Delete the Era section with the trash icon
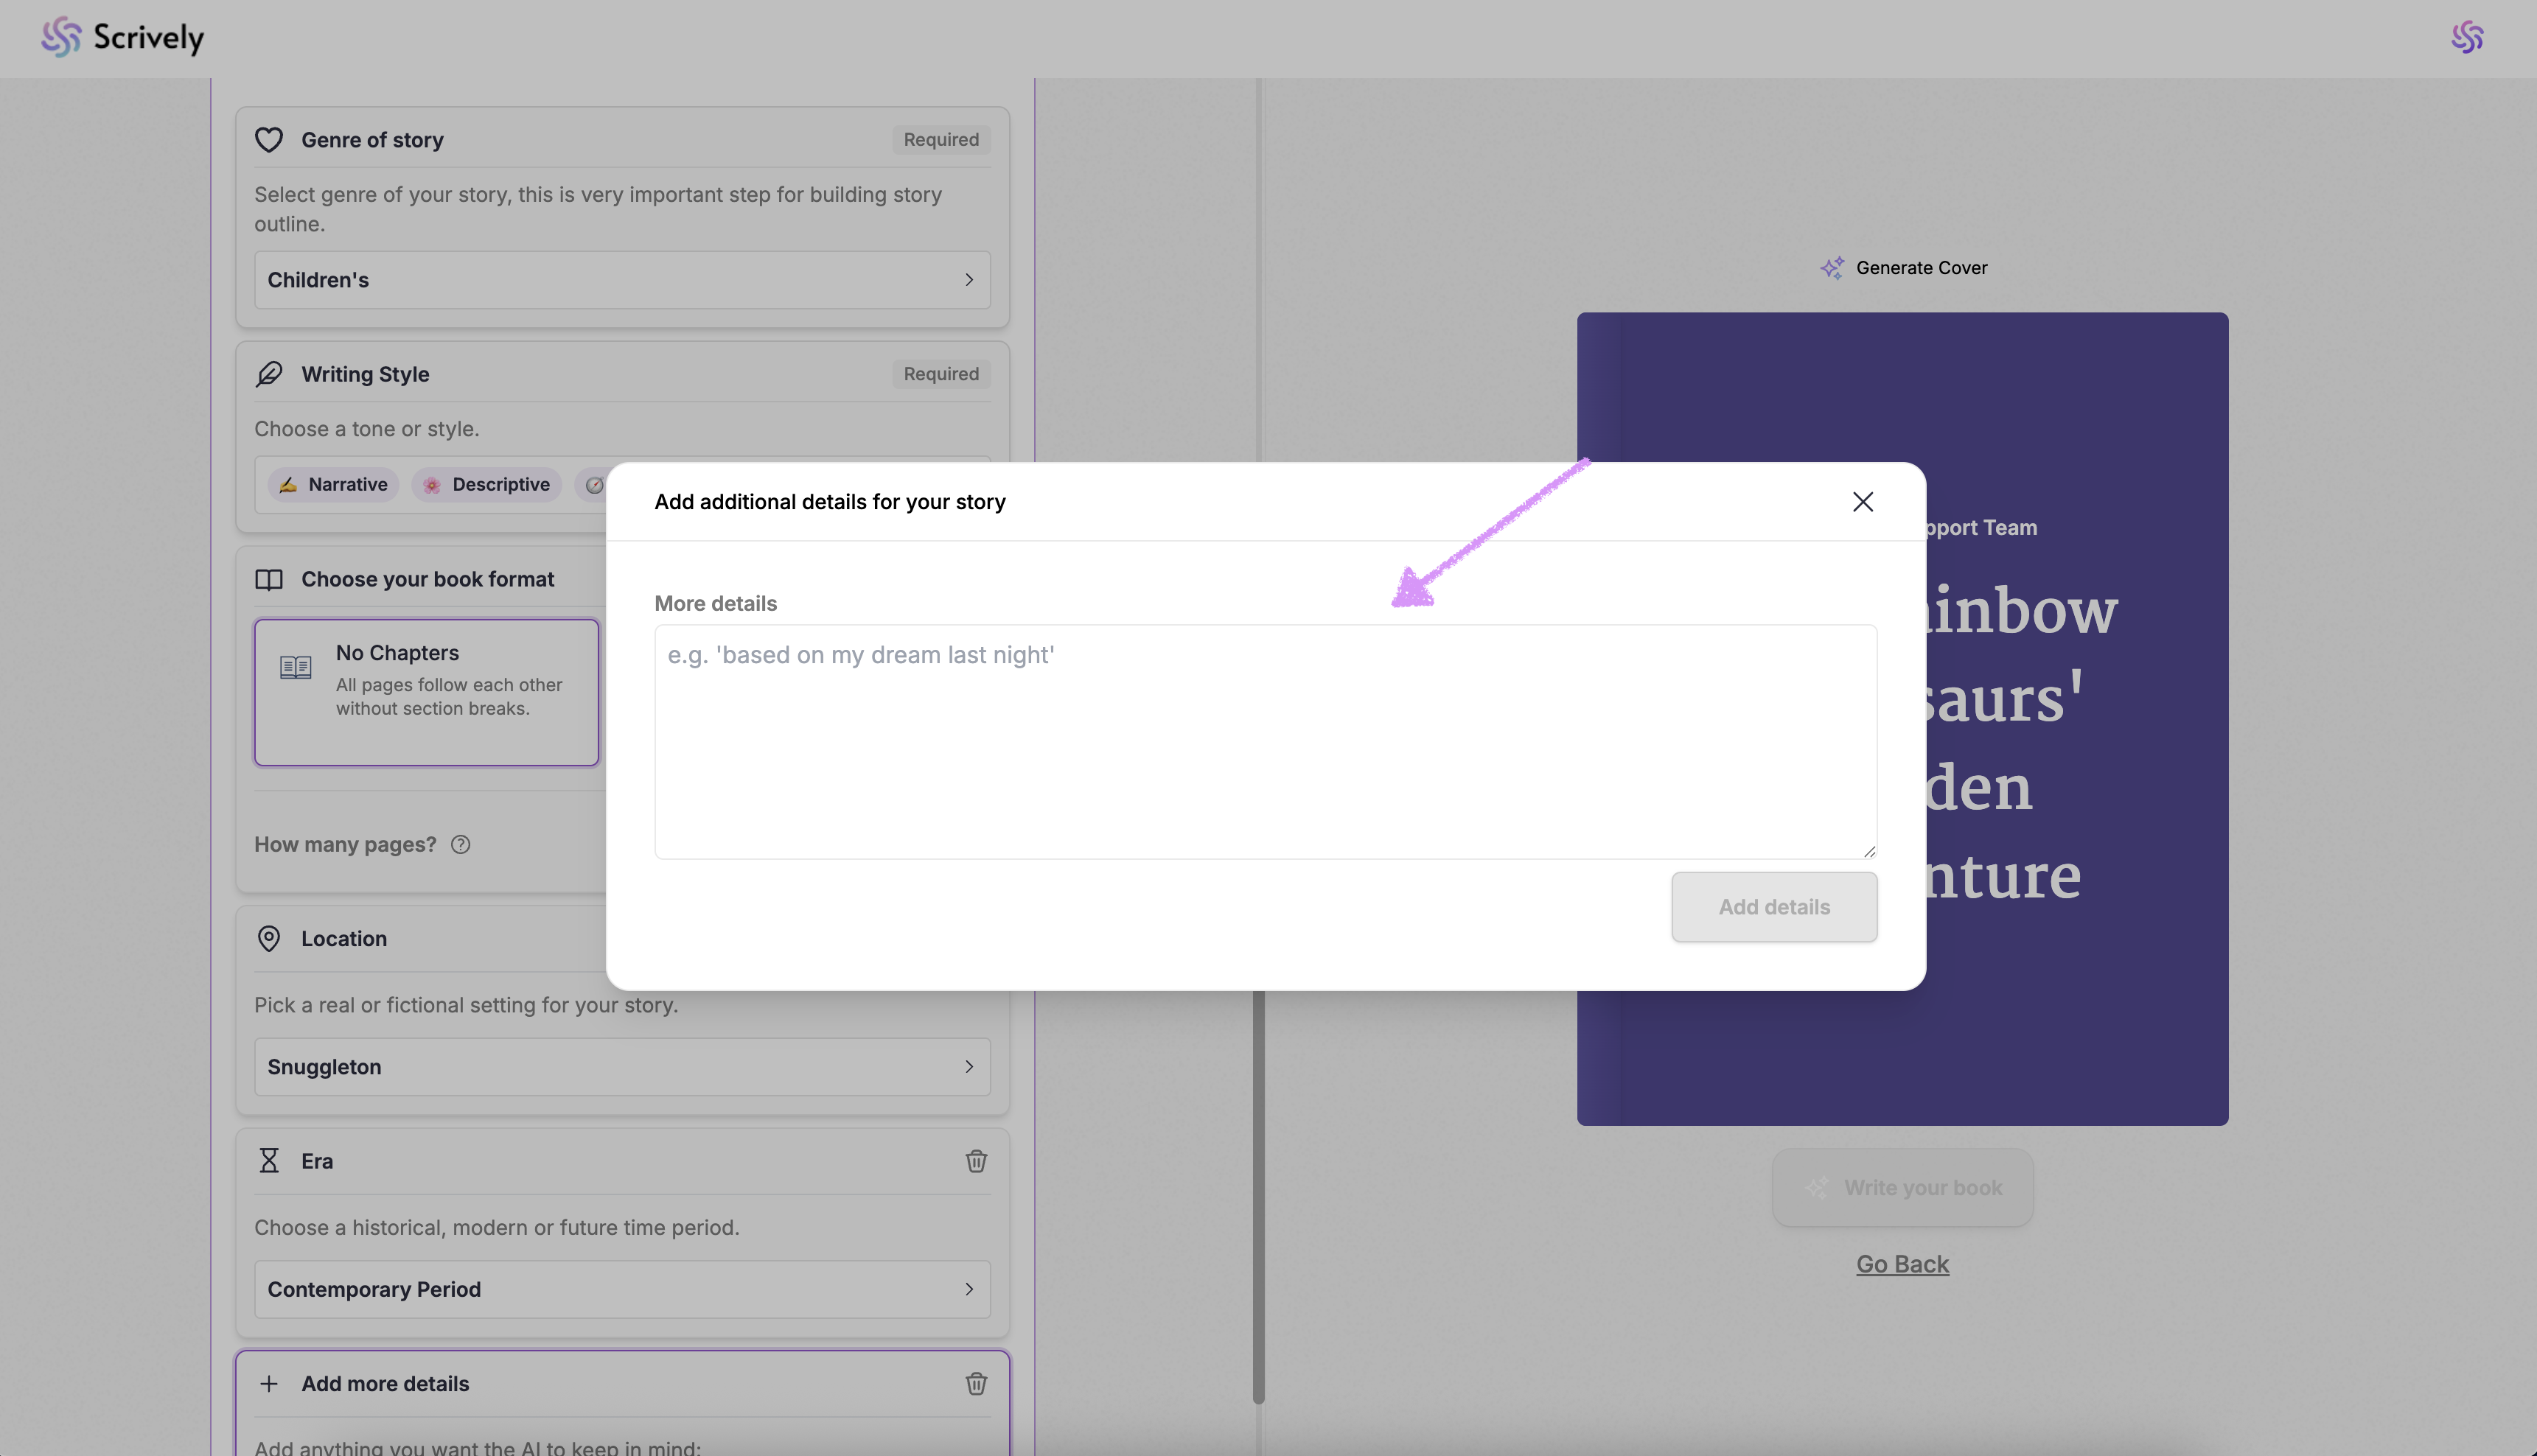This screenshot has height=1456, width=2537. coord(976,1161)
